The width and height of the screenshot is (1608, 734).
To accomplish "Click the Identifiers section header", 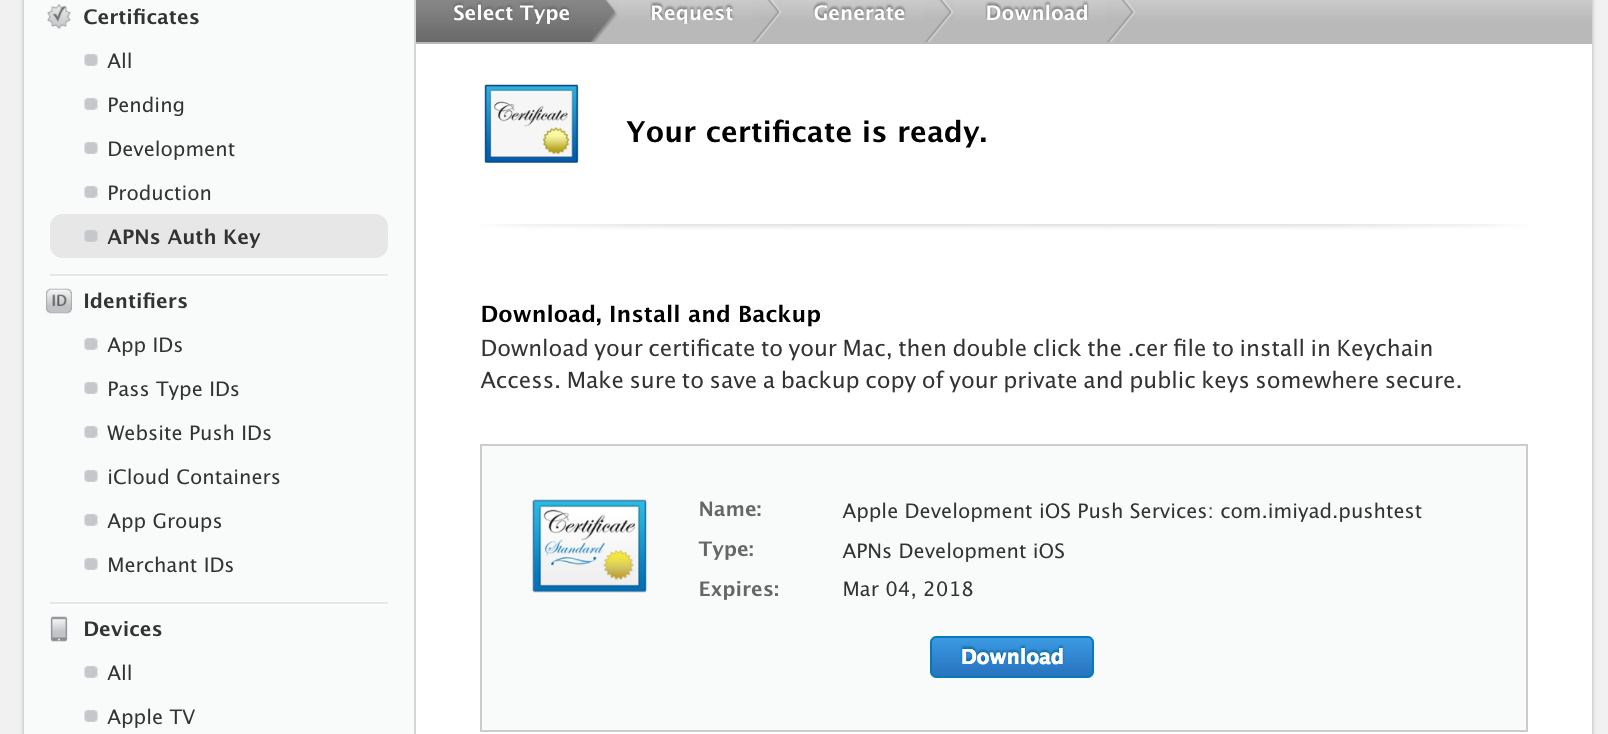I will click(135, 301).
